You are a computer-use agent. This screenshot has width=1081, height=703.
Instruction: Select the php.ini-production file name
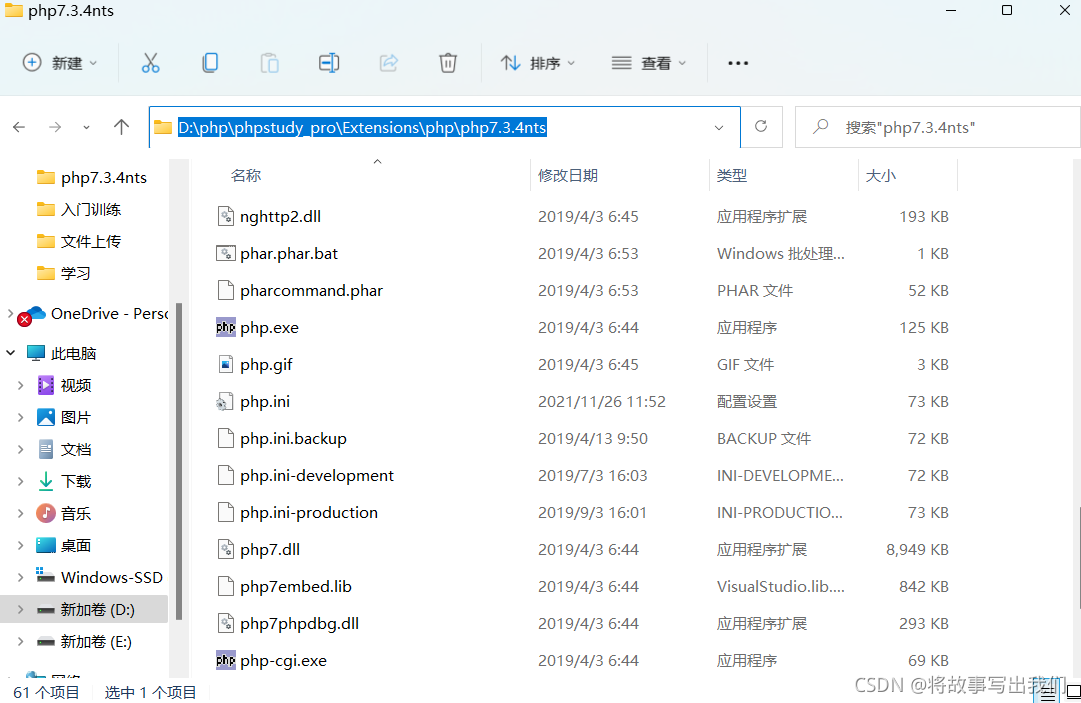(309, 513)
